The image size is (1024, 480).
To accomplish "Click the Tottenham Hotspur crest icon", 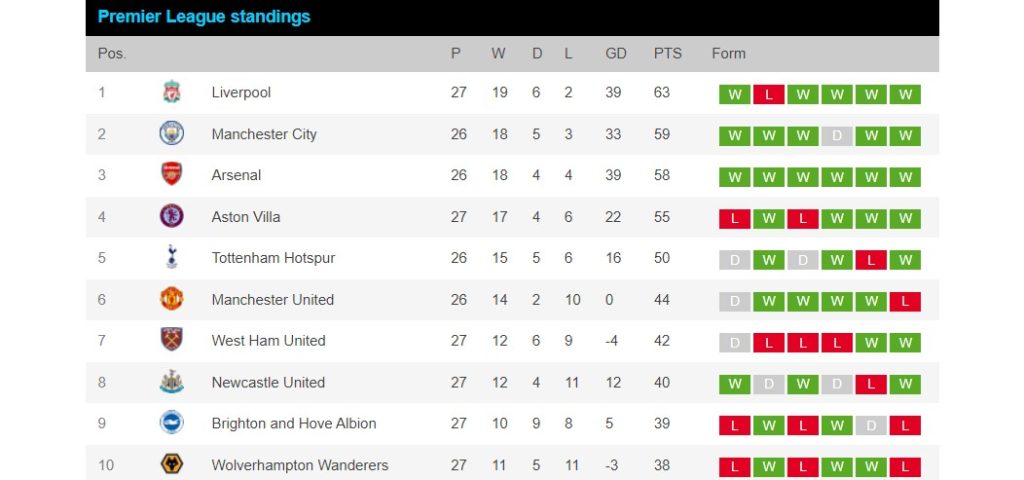I will click(172, 258).
